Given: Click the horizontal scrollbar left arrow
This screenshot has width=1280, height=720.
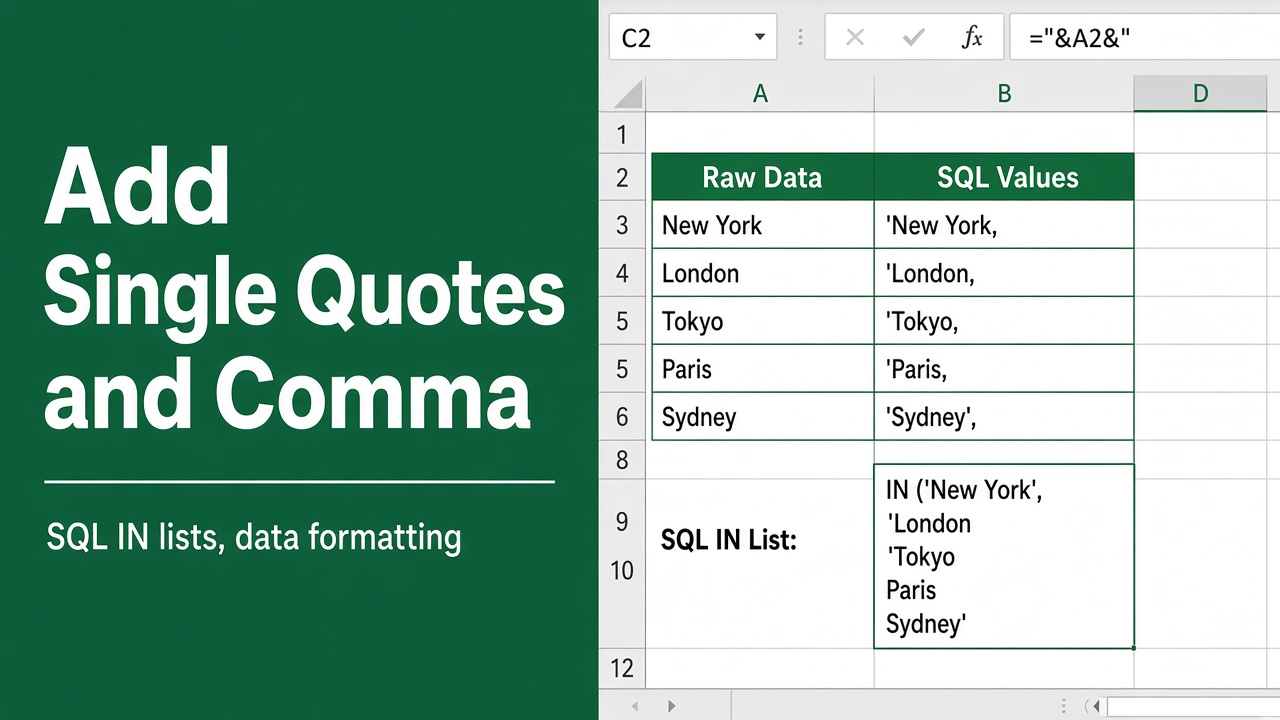Looking at the screenshot, I should pyautogui.click(x=1096, y=707).
